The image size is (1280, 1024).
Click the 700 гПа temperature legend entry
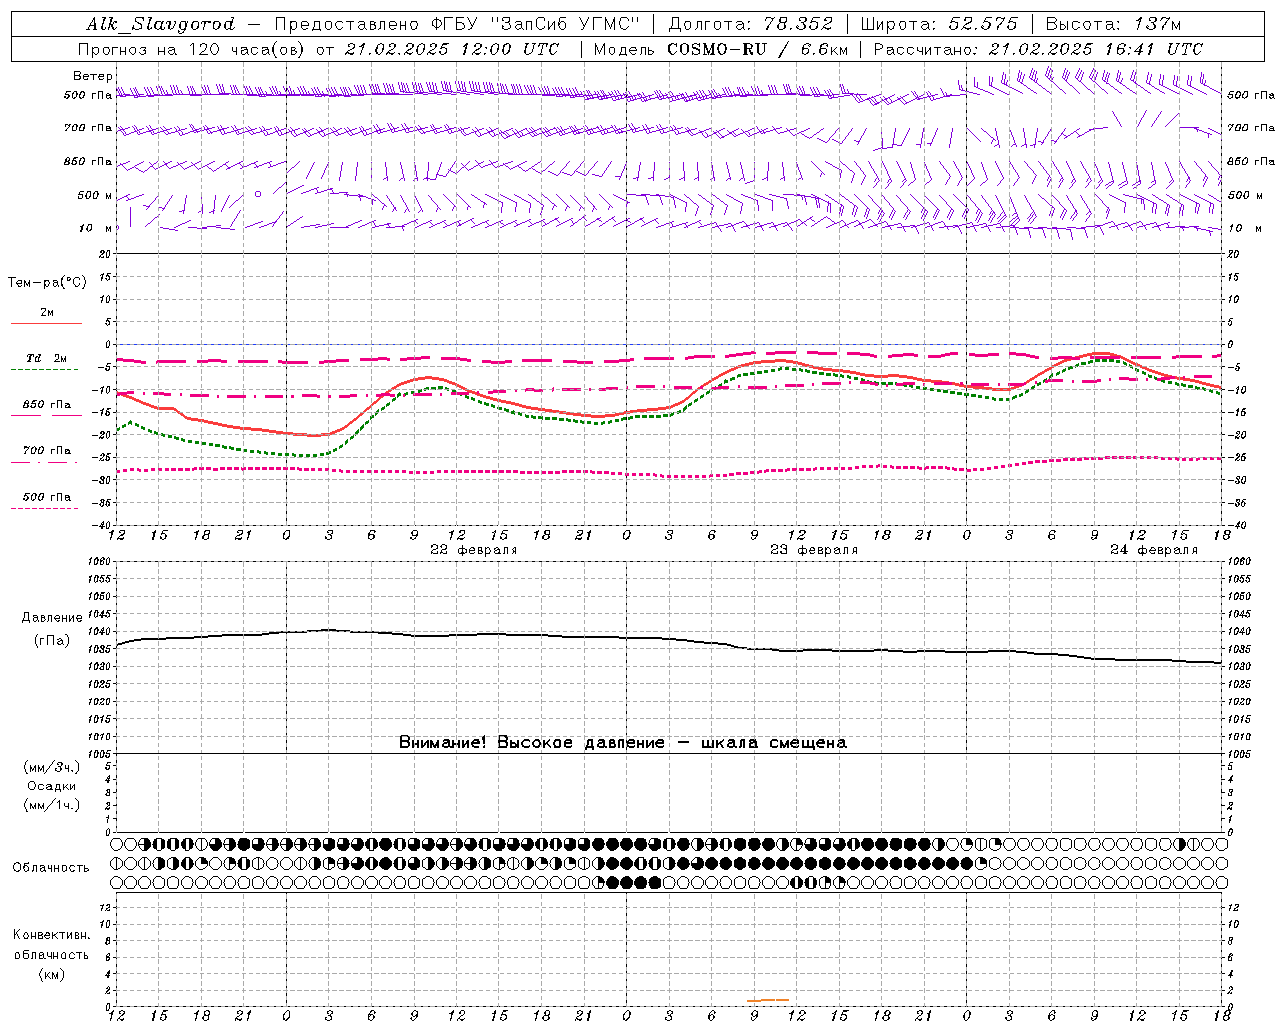pyautogui.click(x=47, y=450)
